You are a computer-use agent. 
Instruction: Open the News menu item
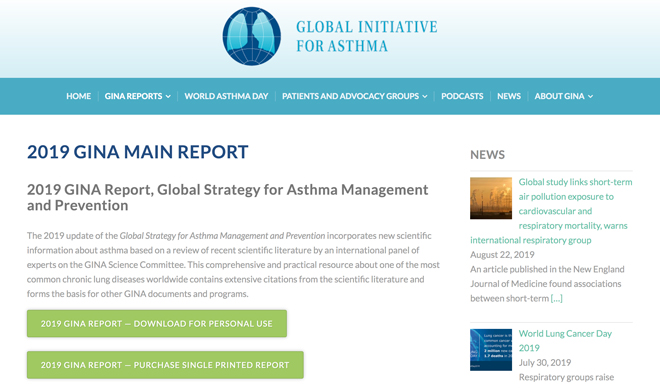[509, 96]
